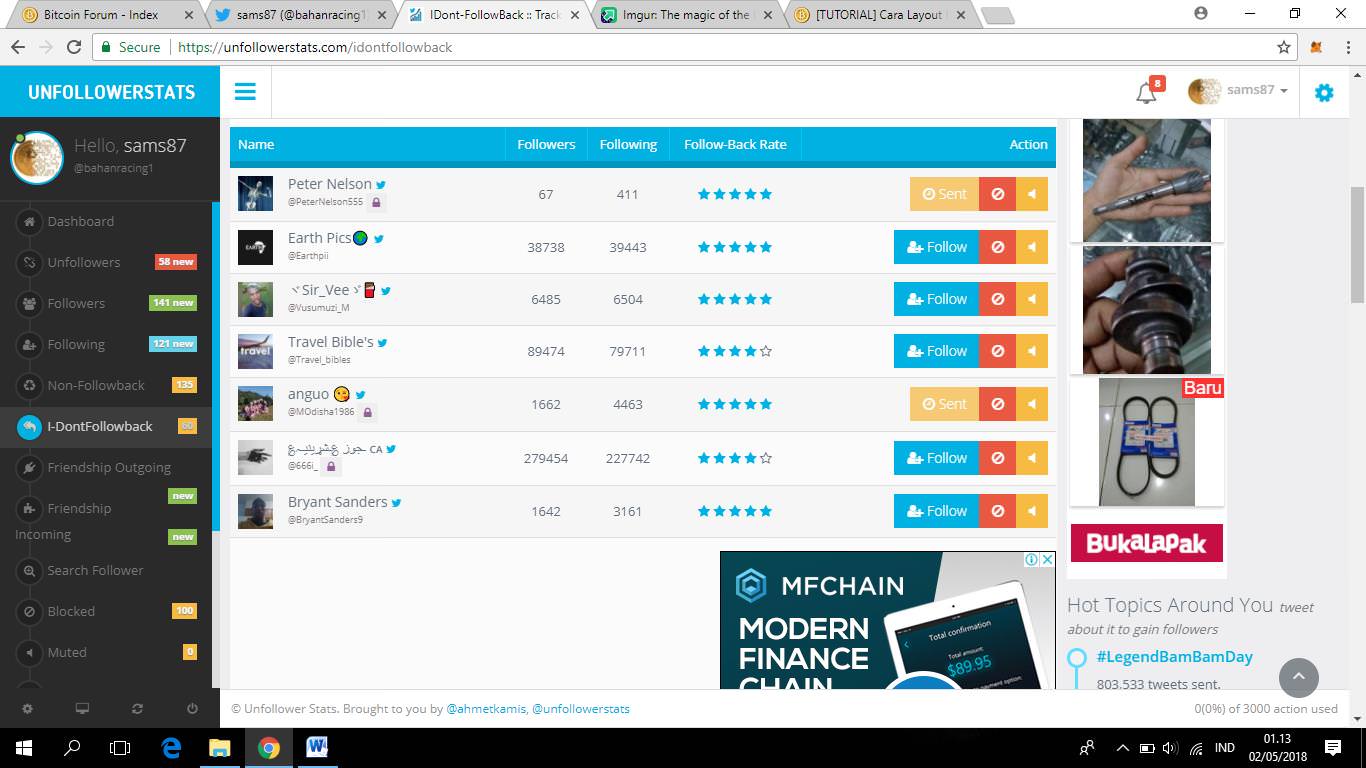Viewport: 1366px width, 768px height.
Task: Sort table by Followers column
Action: 546,144
